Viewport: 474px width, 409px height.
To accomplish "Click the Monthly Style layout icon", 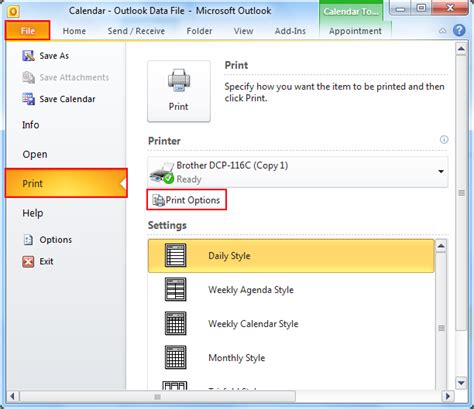I will pos(176,357).
